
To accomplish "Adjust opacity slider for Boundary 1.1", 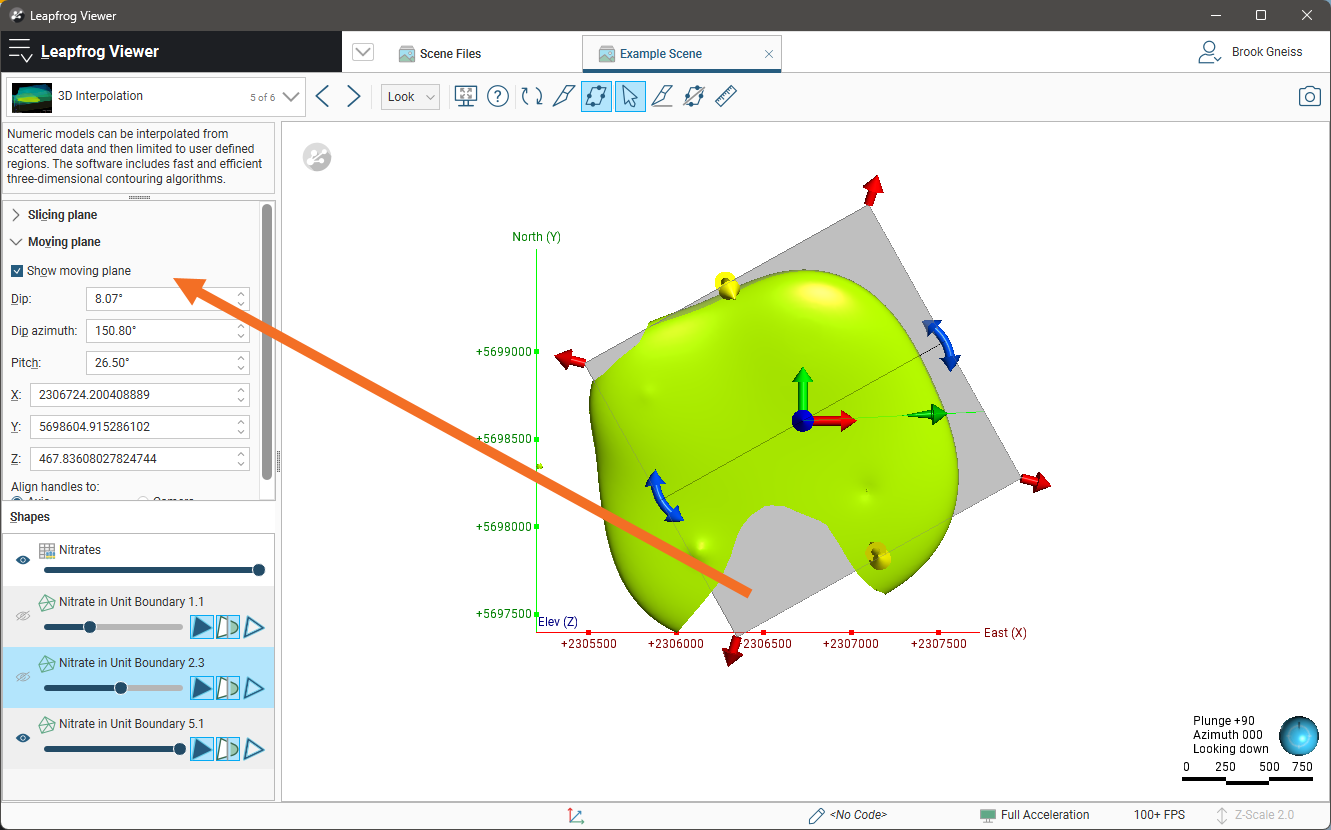I will pyautogui.click(x=114, y=627).
